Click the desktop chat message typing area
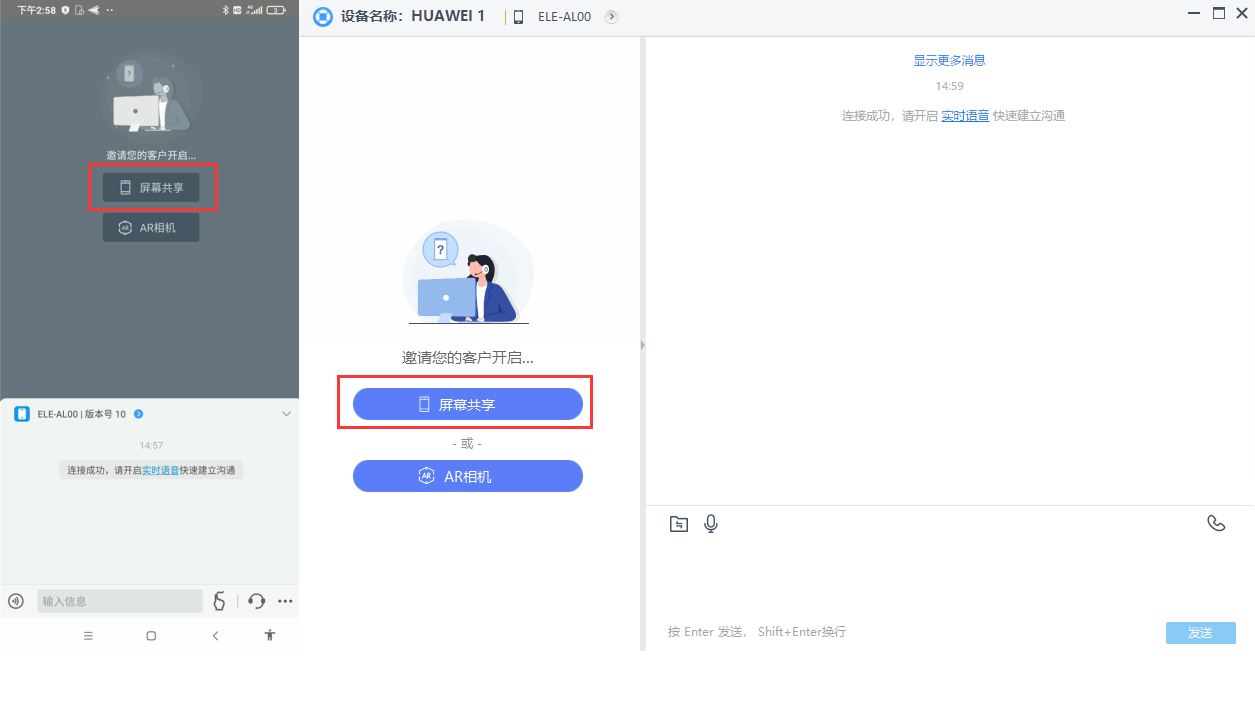 point(950,580)
